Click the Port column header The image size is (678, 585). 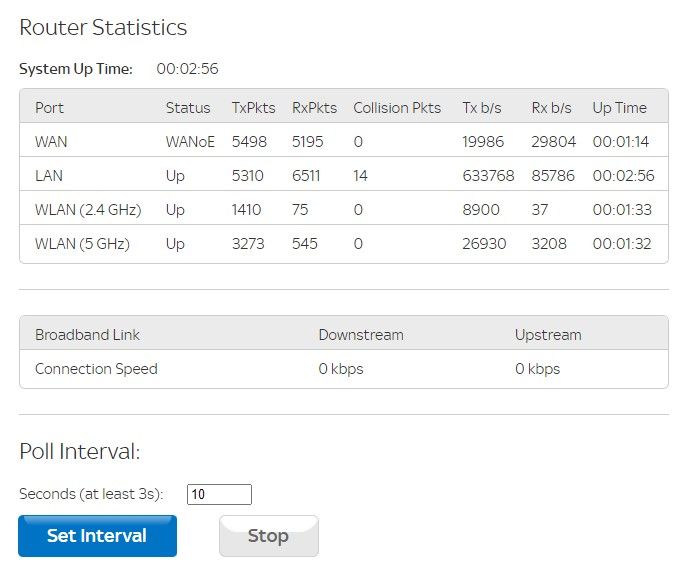tap(50, 108)
